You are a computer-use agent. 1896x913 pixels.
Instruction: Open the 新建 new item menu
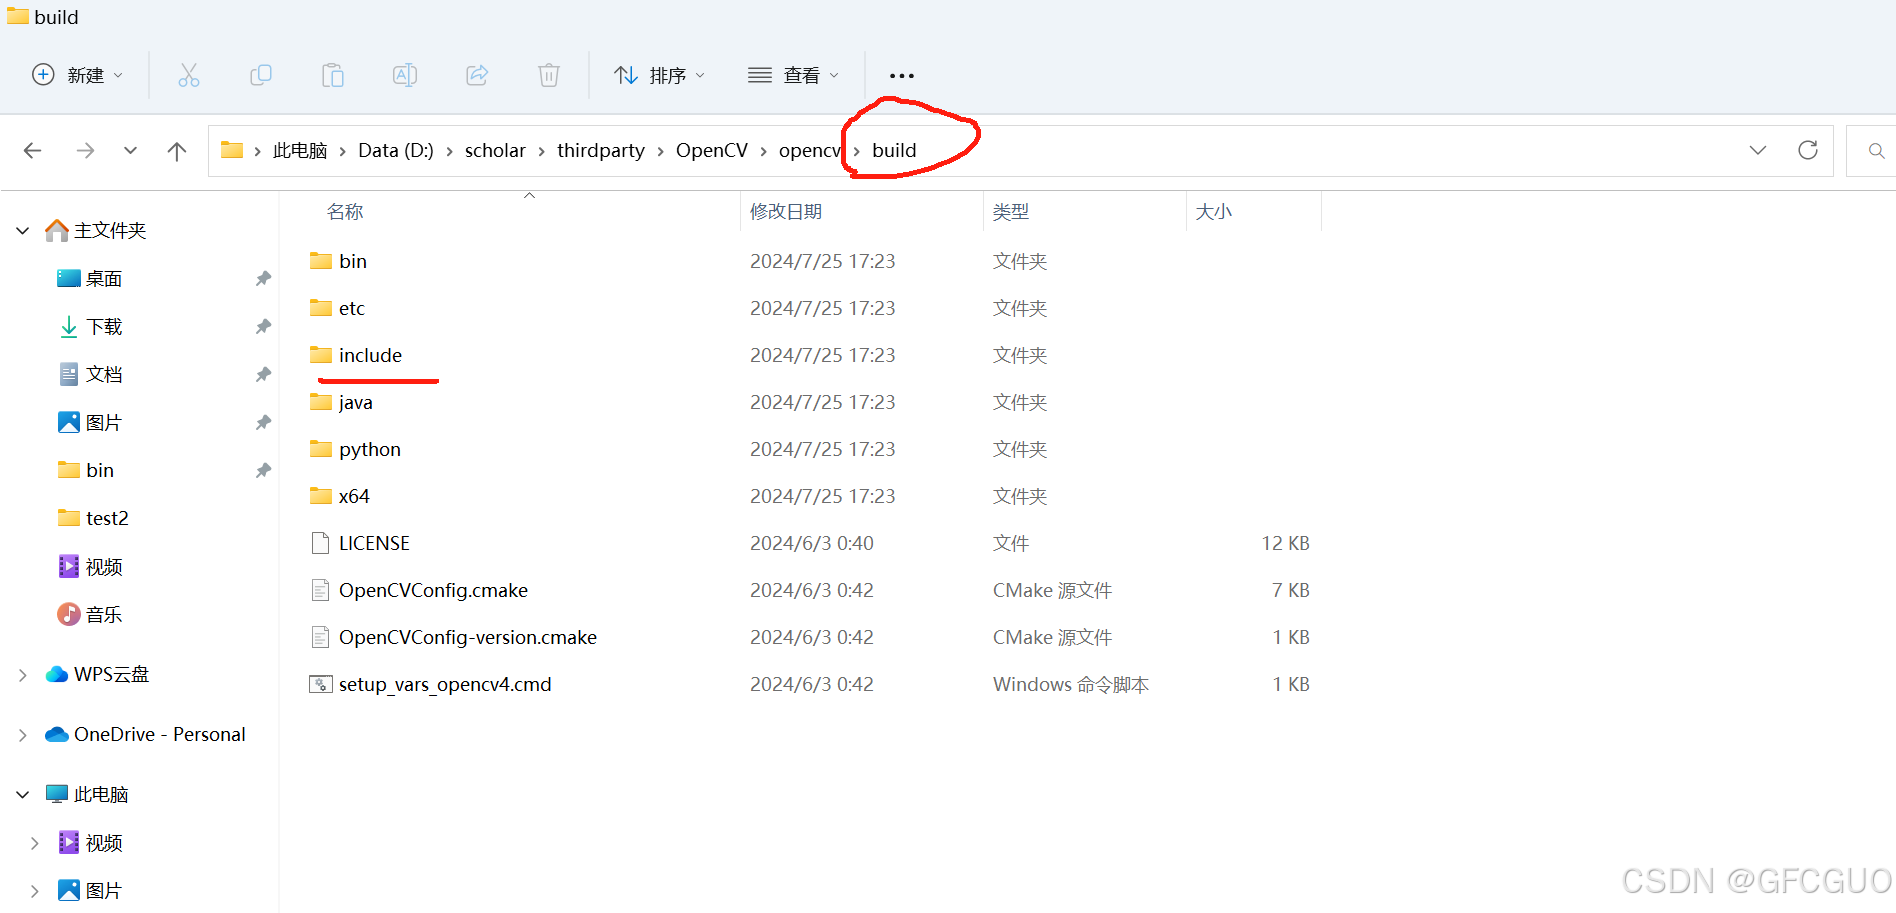(78, 75)
